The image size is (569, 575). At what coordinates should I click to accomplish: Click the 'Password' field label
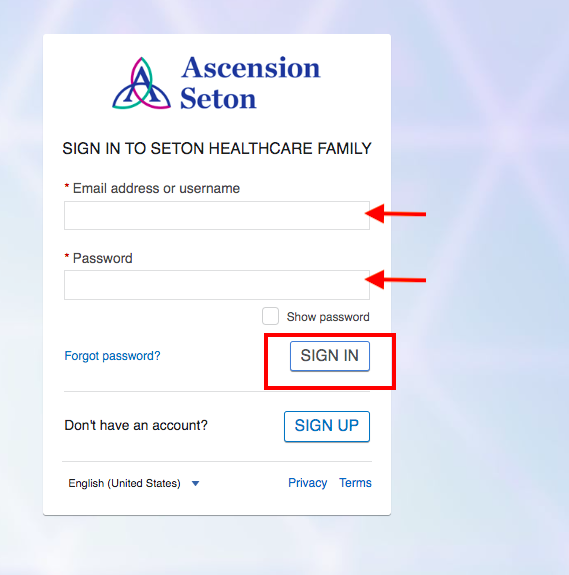(x=102, y=258)
